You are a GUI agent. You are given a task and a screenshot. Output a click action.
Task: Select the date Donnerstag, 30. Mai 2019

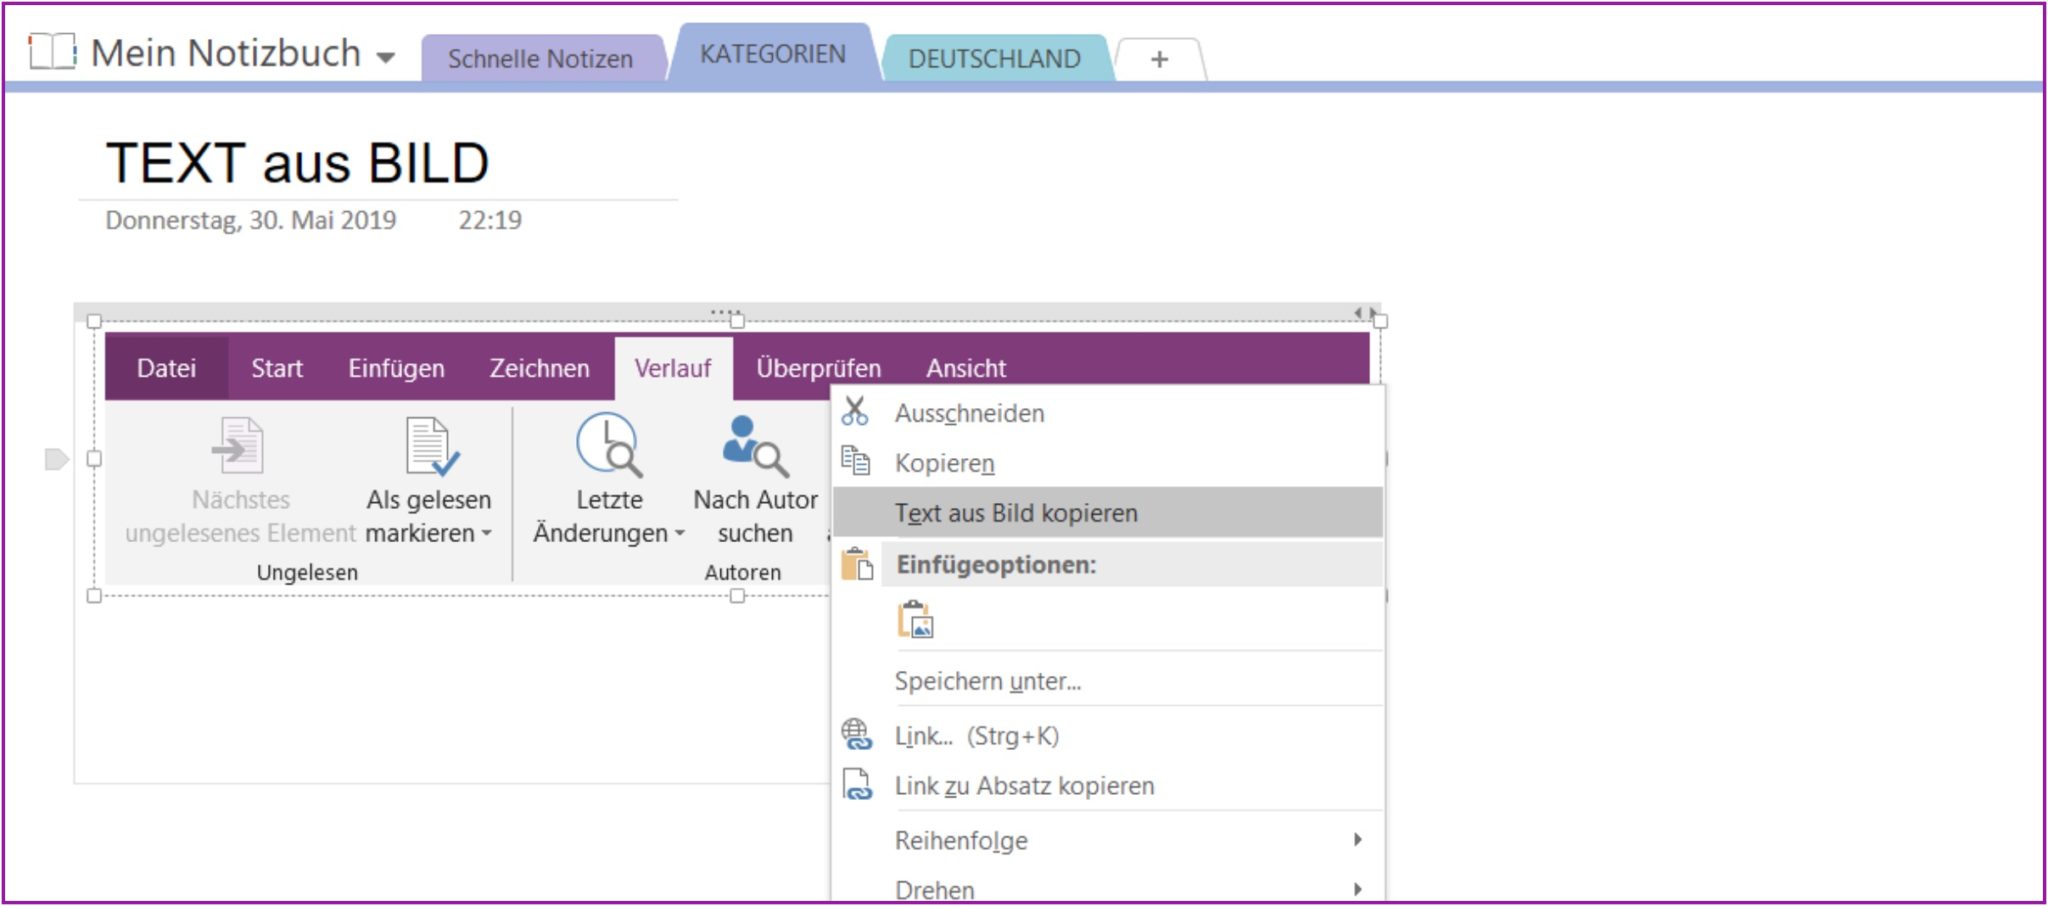pyautogui.click(x=251, y=220)
